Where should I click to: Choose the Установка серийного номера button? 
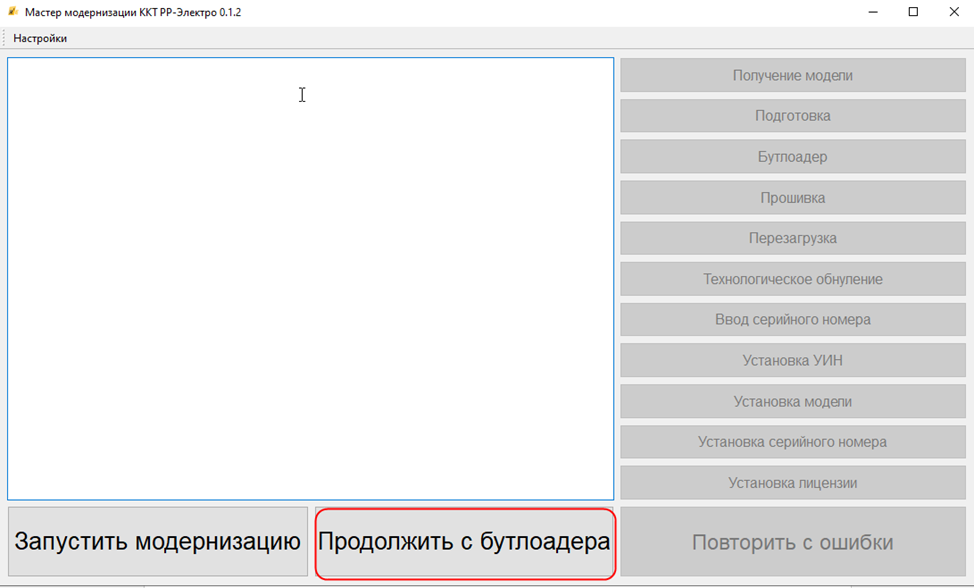pos(792,442)
